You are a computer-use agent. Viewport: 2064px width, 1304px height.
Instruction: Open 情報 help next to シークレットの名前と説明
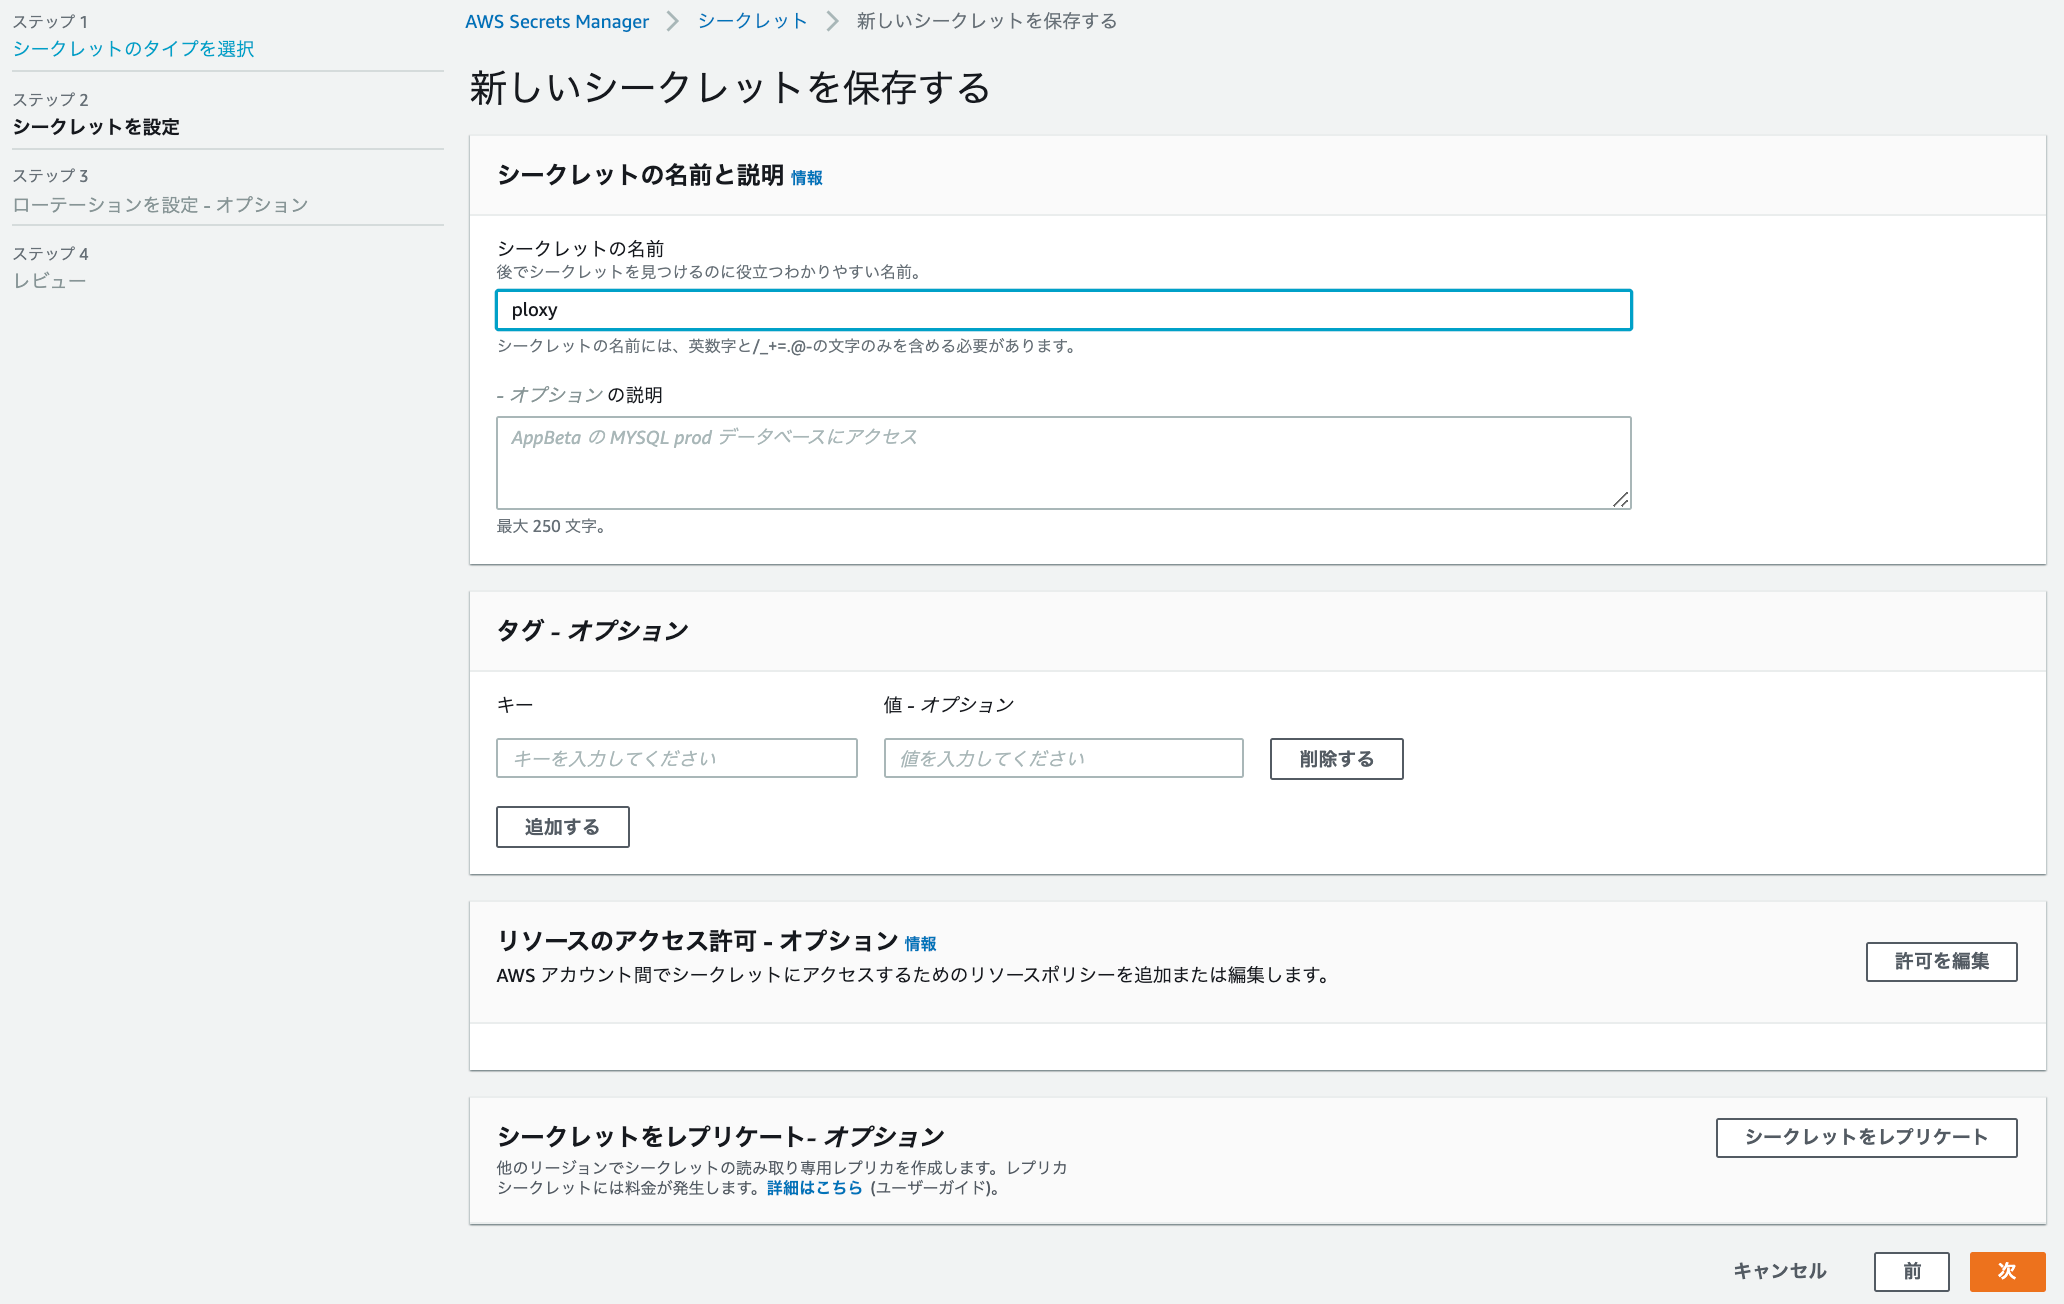point(807,177)
